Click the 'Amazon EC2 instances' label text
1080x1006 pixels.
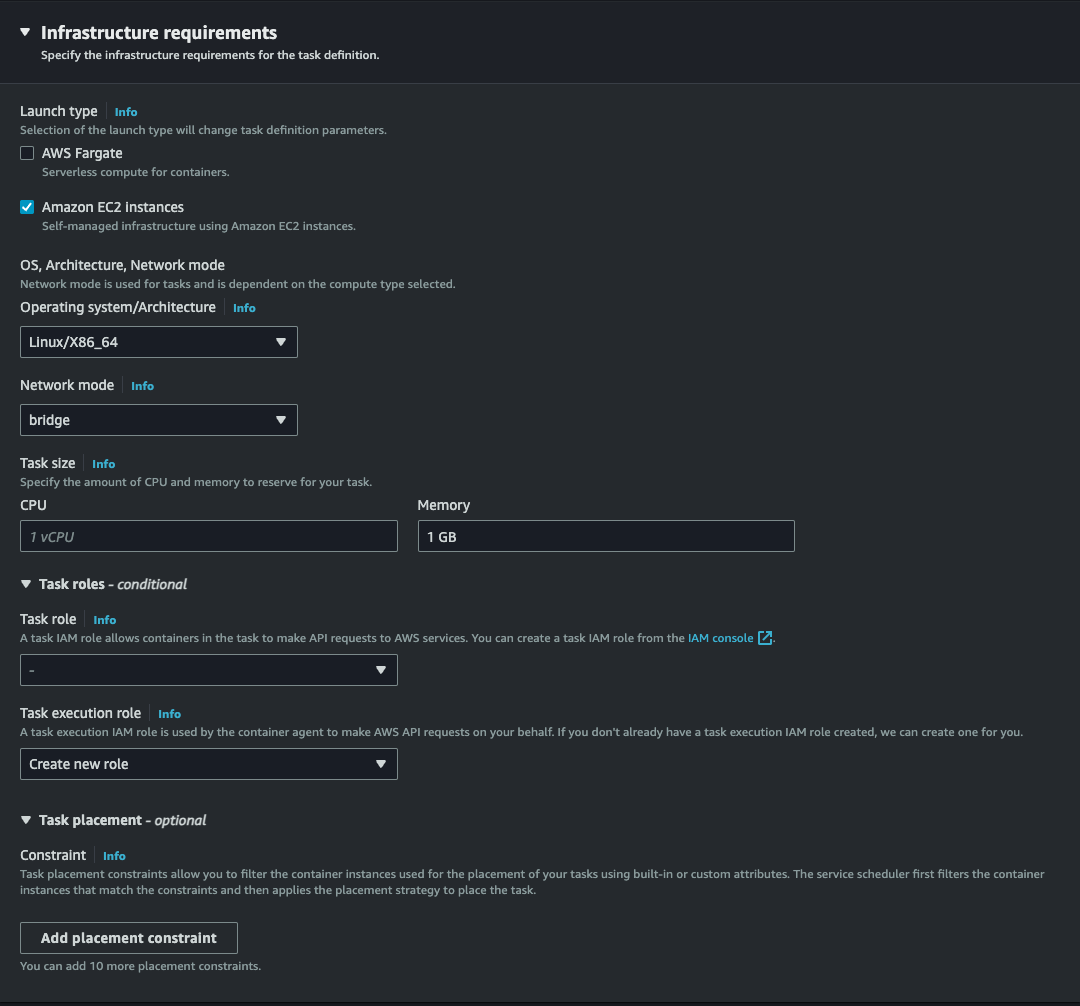(x=113, y=207)
